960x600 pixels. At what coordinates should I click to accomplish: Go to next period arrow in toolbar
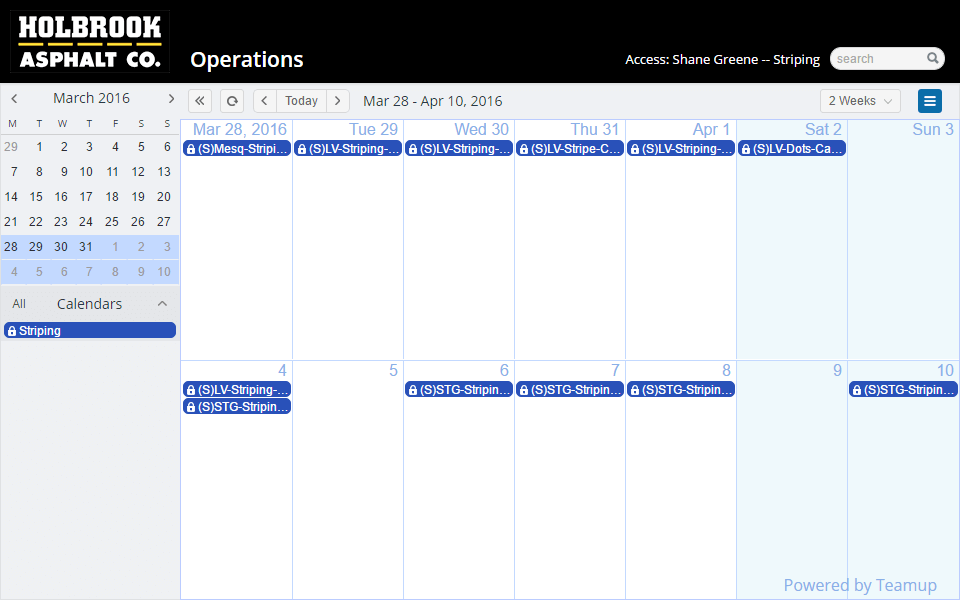click(338, 101)
